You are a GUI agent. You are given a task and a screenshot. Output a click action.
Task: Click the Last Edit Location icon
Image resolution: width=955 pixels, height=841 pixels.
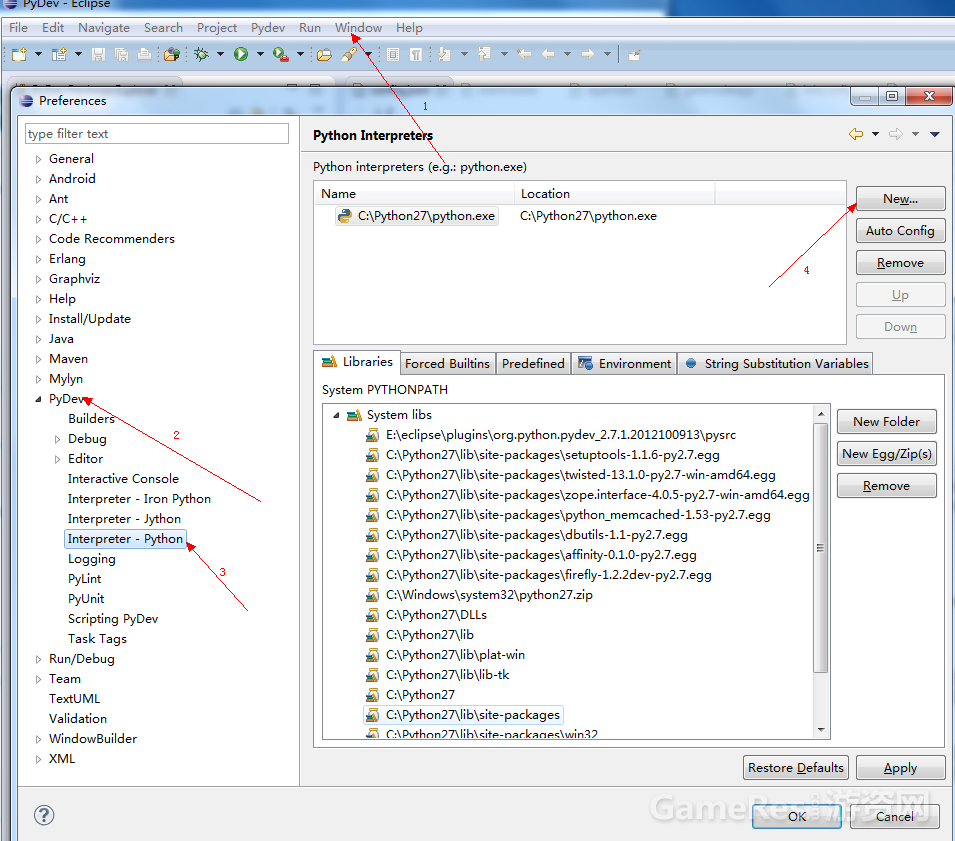pyautogui.click(x=524, y=54)
